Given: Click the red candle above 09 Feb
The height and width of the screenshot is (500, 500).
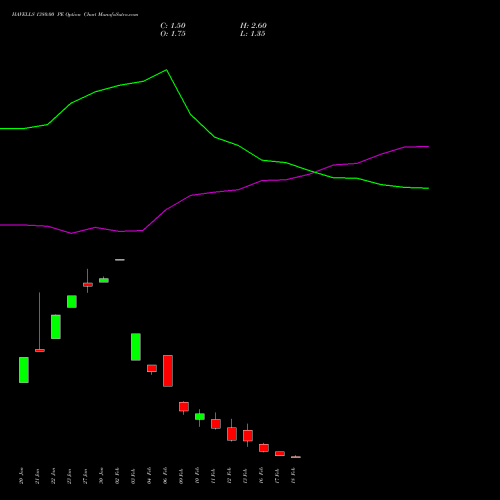Looking at the screenshot, I should [184, 407].
